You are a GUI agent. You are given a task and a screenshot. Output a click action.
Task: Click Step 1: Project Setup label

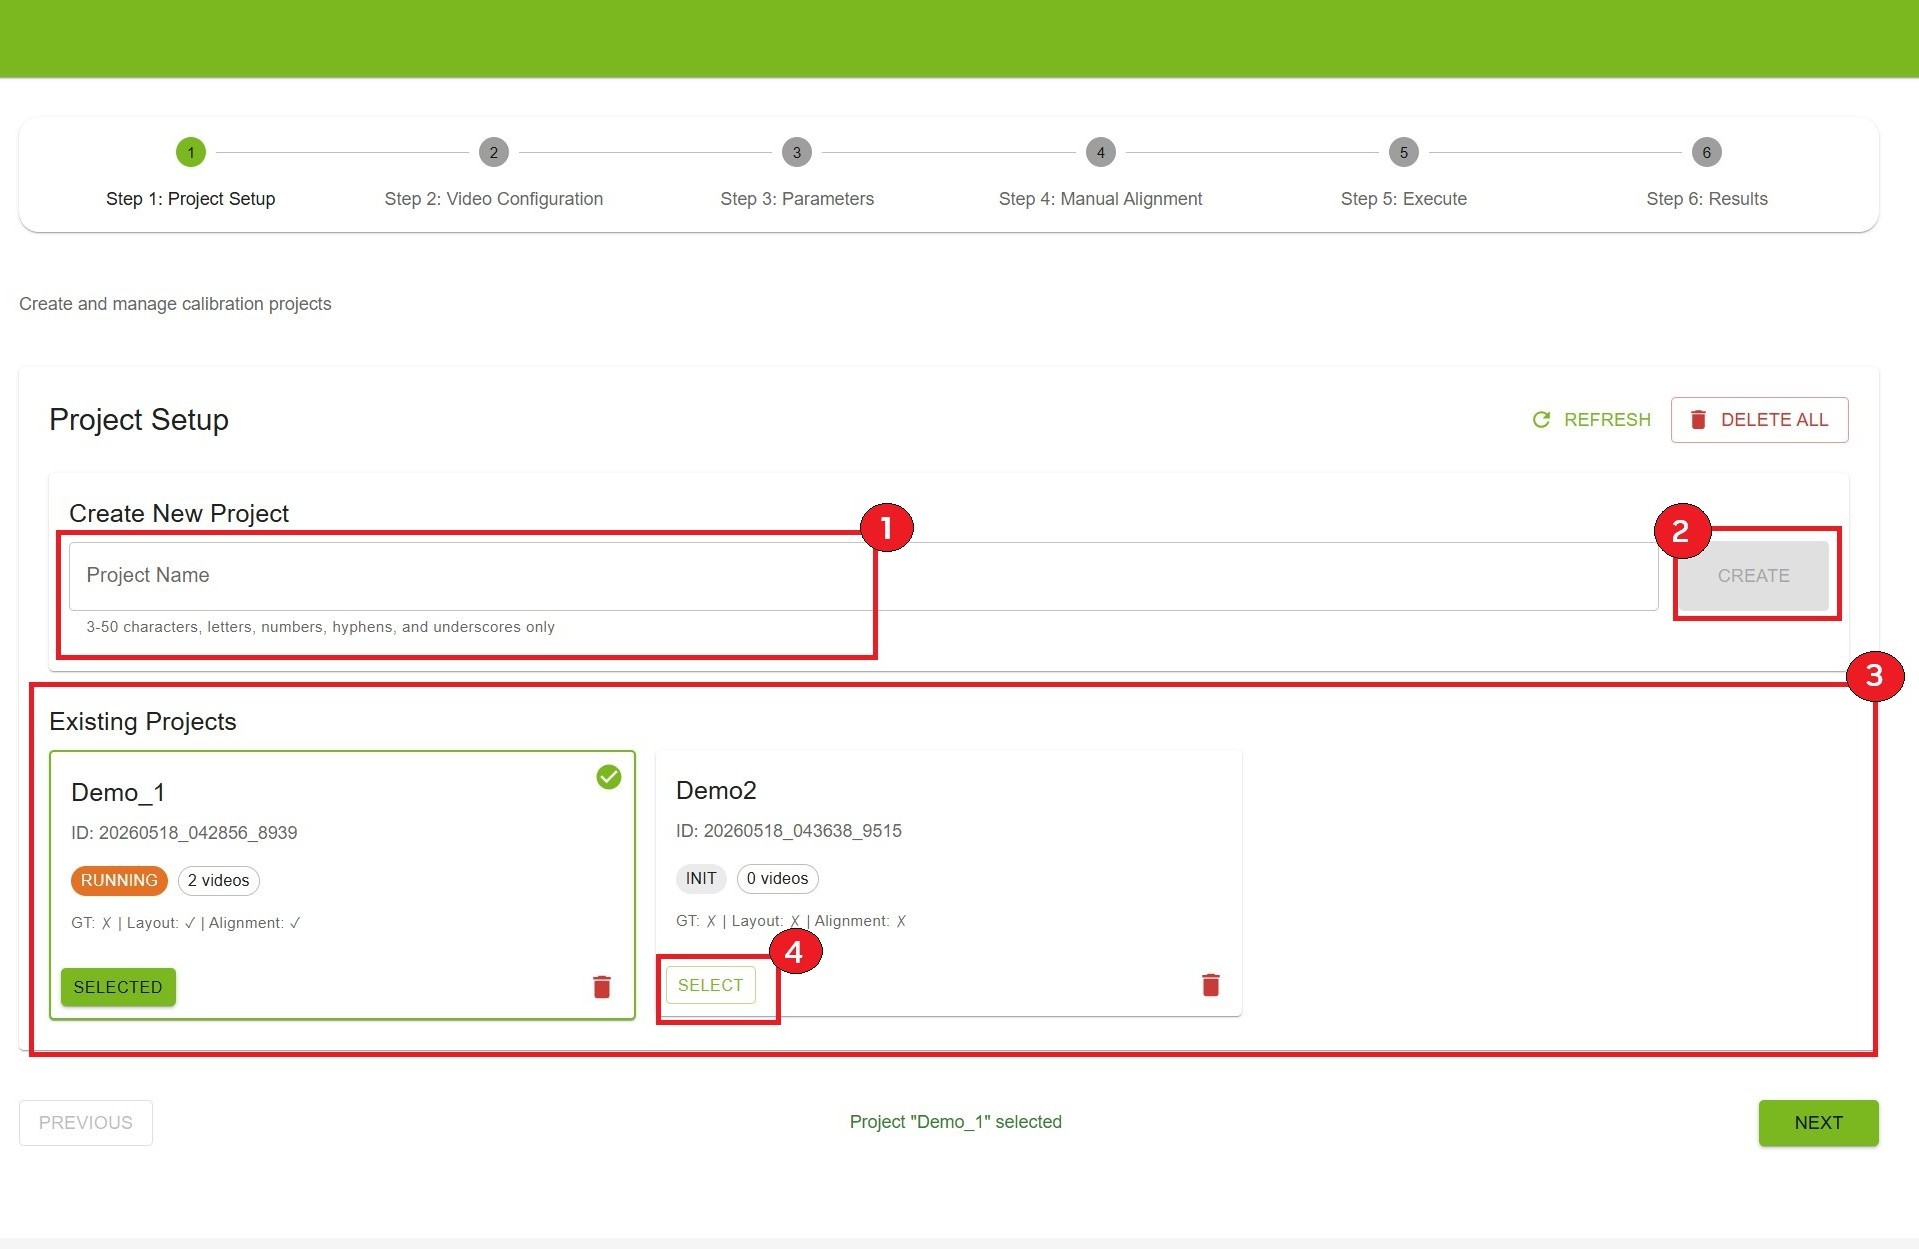point(190,199)
